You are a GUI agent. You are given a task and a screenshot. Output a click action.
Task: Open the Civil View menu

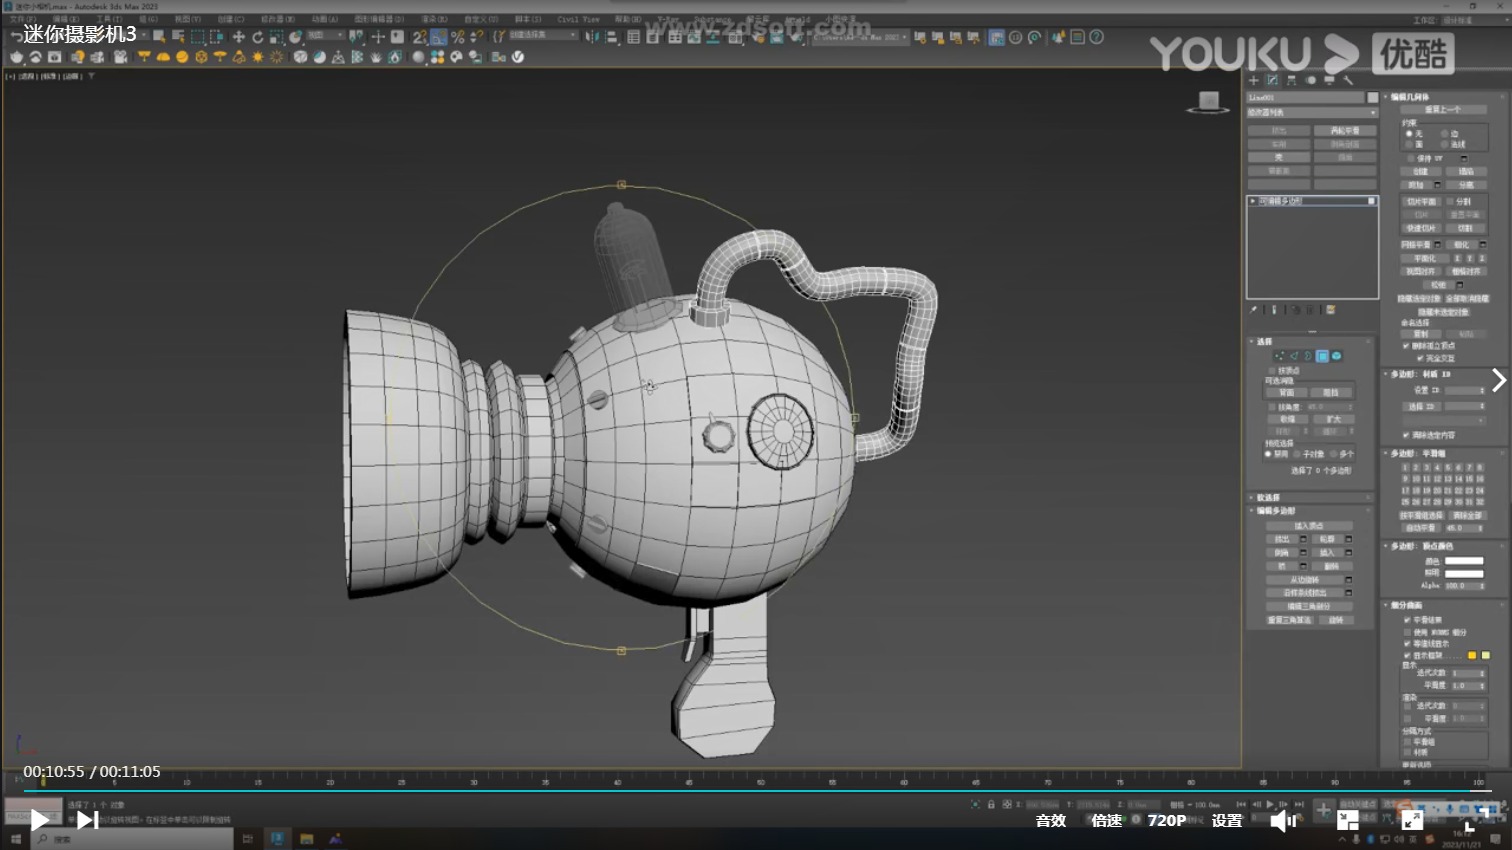(x=578, y=19)
